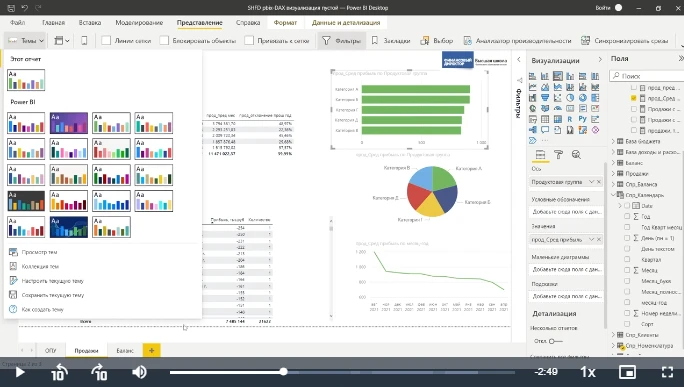Open the Как создать тему link

click(x=37, y=310)
